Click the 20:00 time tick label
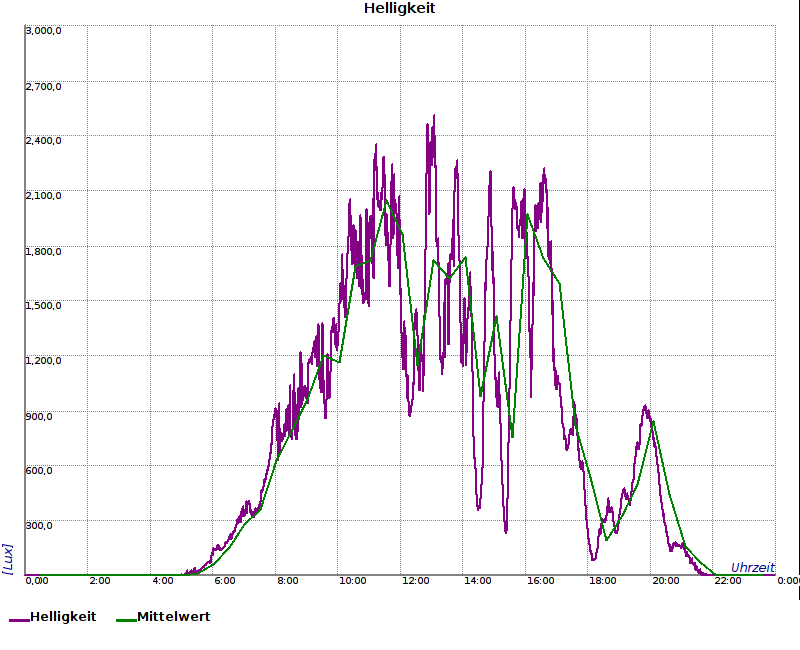Screen dimensions: 800x650 click(x=665, y=581)
